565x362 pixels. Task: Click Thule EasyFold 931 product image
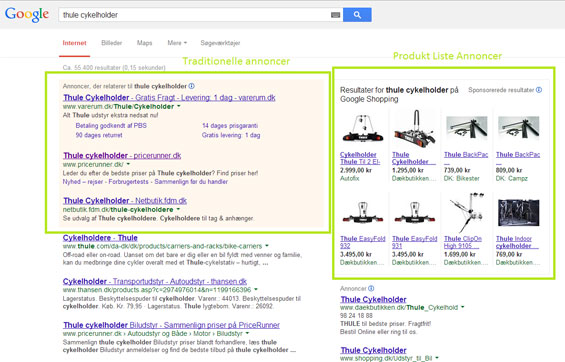(415, 213)
